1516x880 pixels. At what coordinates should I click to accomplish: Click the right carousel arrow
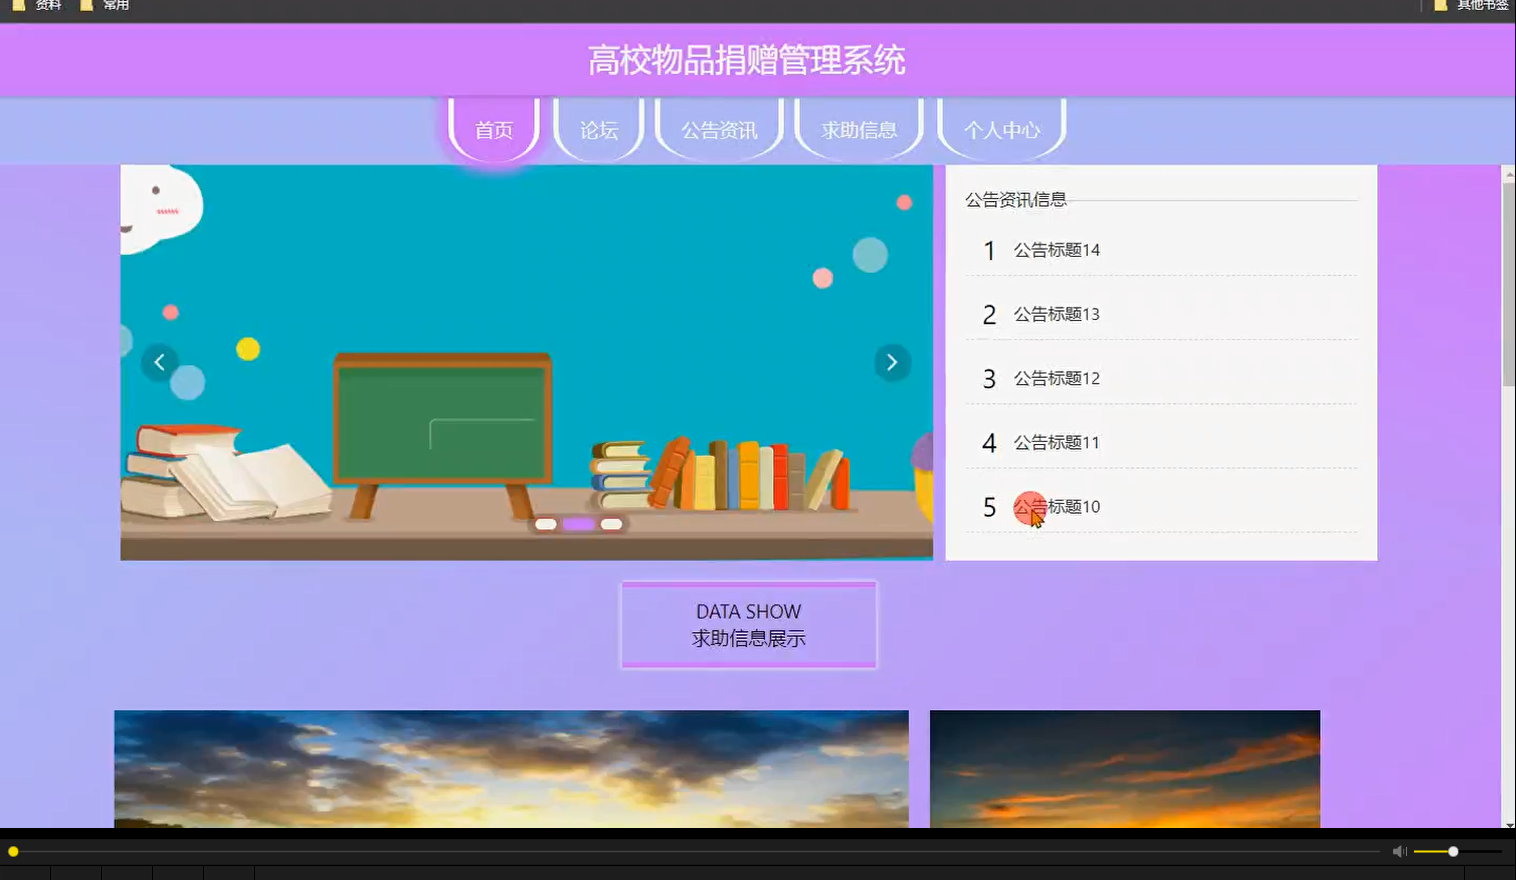[891, 362]
